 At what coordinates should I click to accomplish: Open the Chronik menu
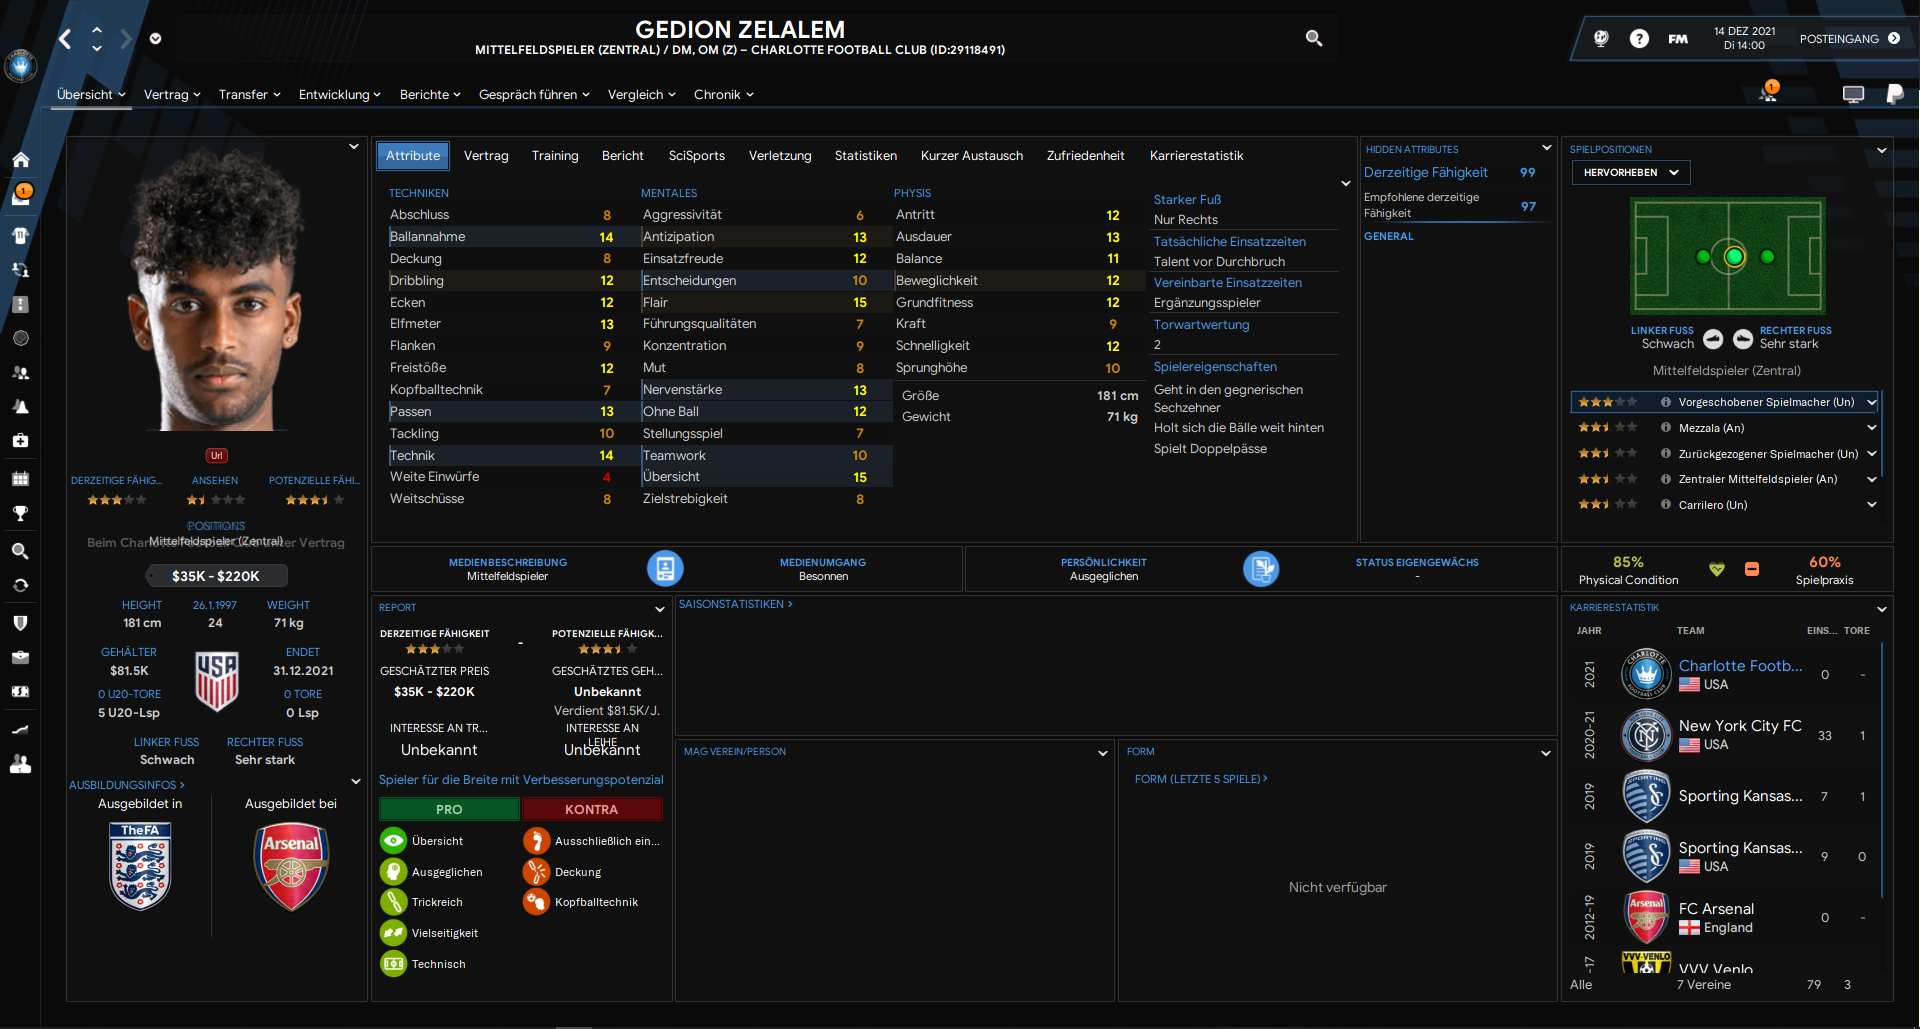[x=724, y=94]
